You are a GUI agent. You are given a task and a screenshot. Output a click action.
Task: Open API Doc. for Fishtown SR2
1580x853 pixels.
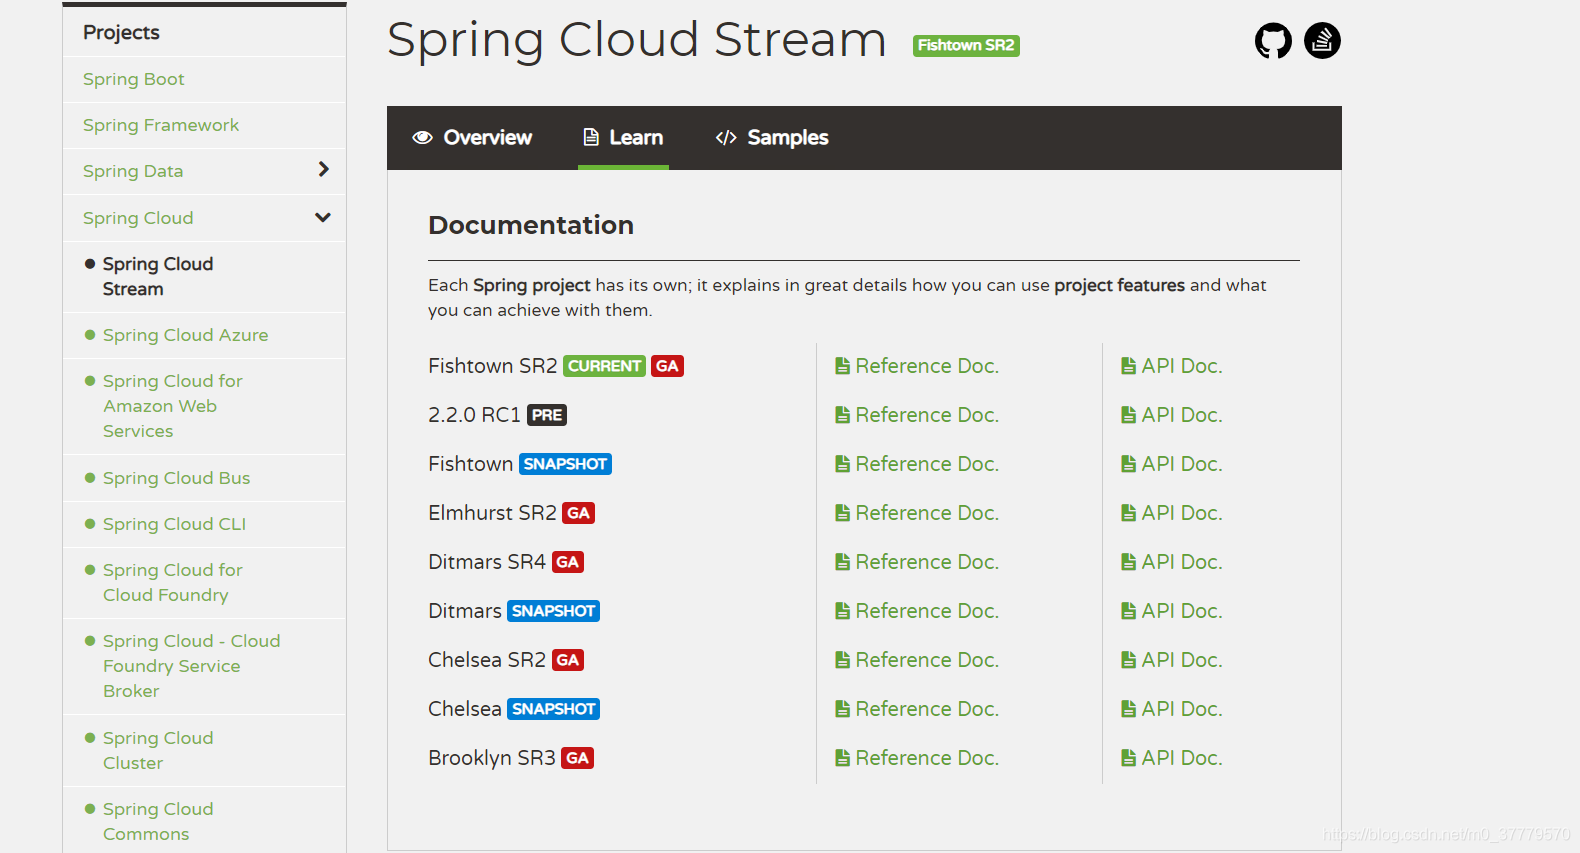1182,366
